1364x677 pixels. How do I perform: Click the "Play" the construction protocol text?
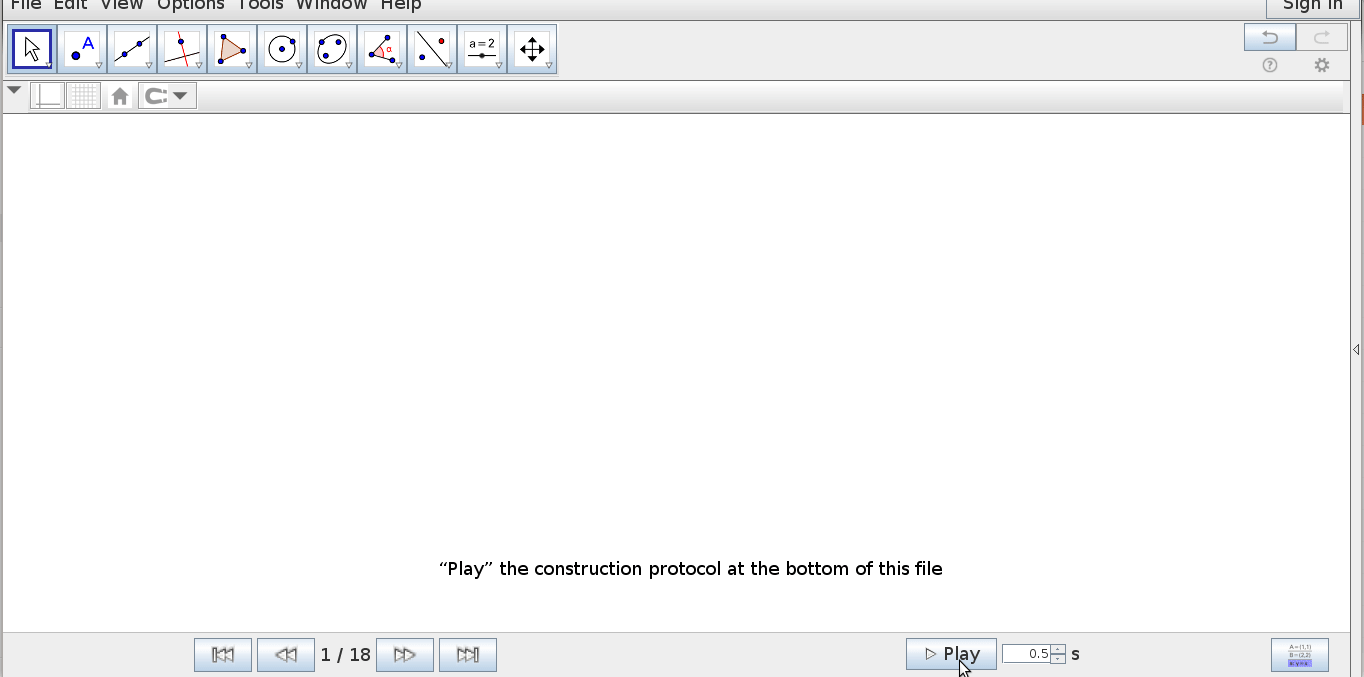point(691,569)
